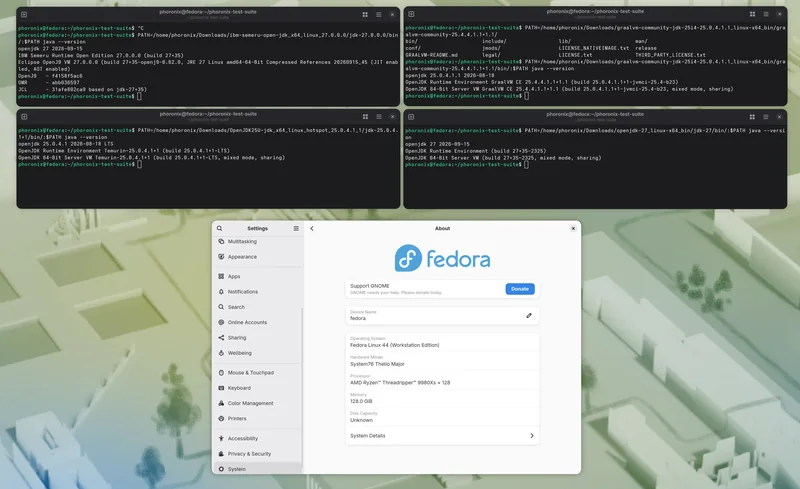The width and height of the screenshot is (800, 489).
Task: Click 'Fedora Linux 44 (Workstation Edition)' text
Action: [394, 345]
